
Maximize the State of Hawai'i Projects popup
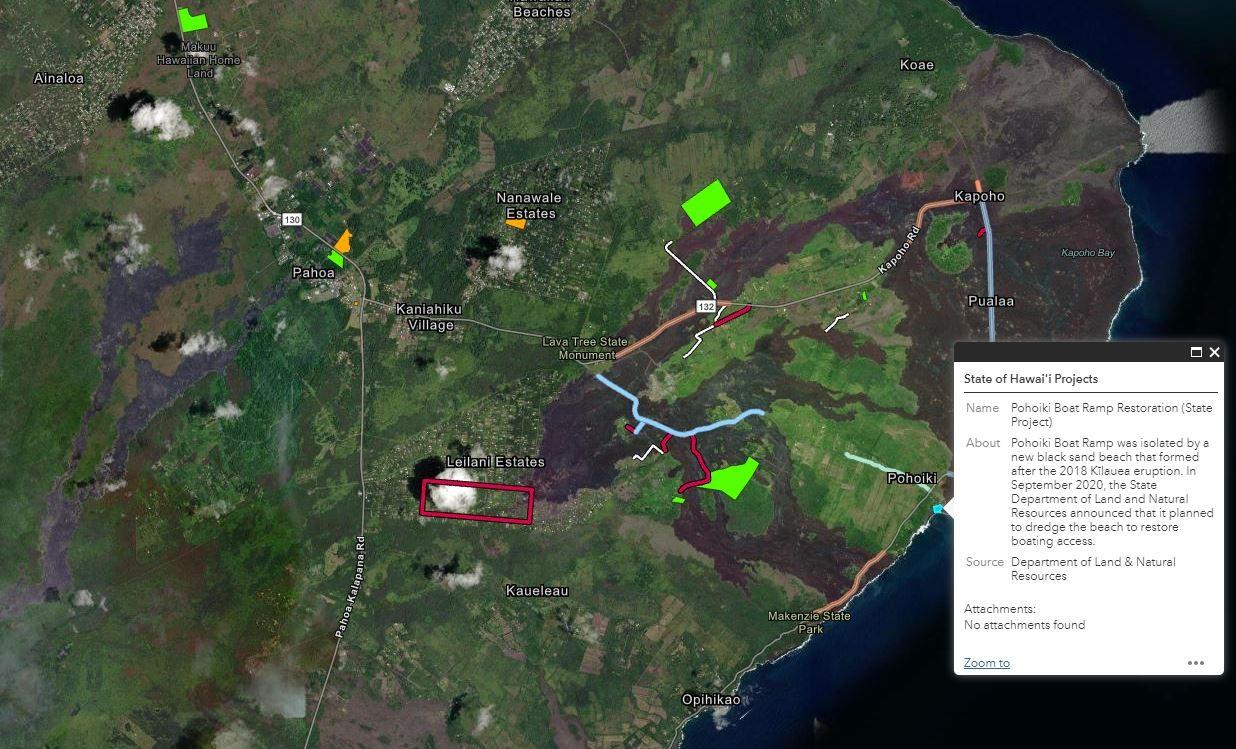1196,352
